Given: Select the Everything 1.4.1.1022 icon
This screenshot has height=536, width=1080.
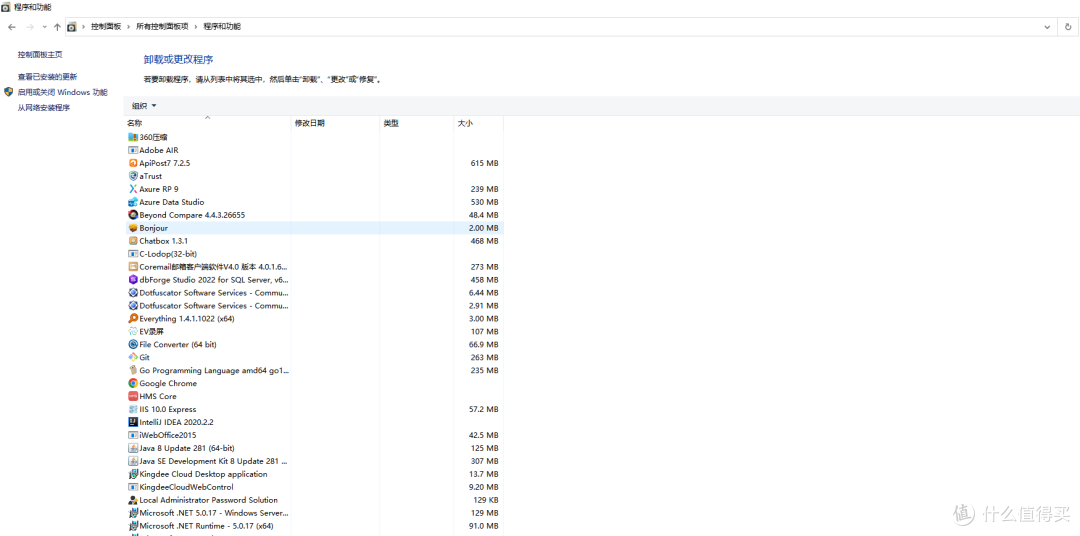Looking at the screenshot, I should pos(133,318).
